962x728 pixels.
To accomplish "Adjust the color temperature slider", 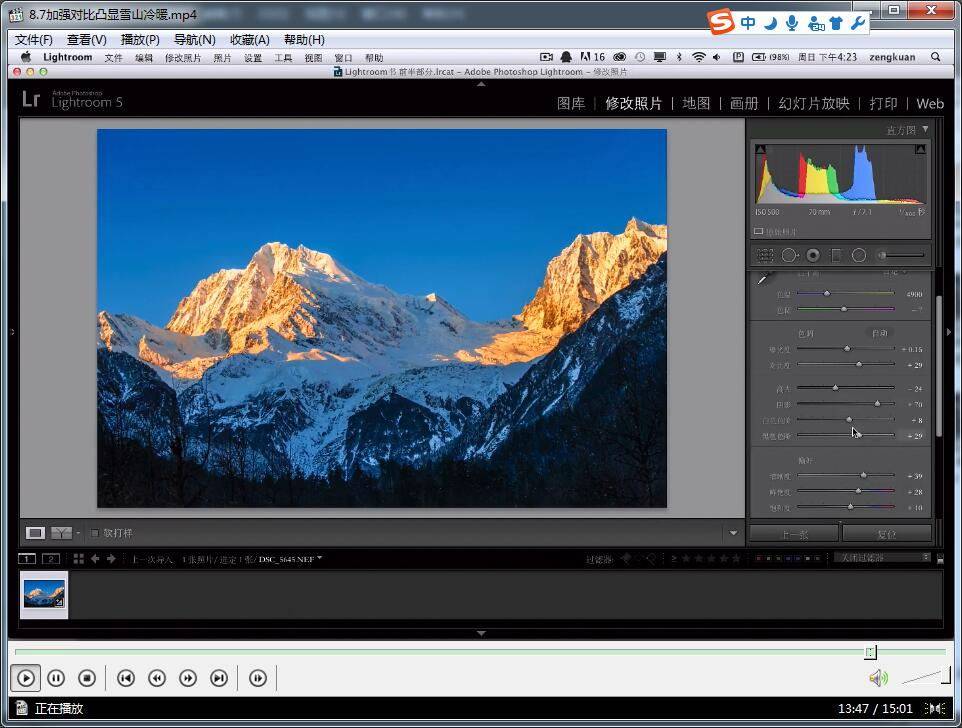I will (827, 294).
